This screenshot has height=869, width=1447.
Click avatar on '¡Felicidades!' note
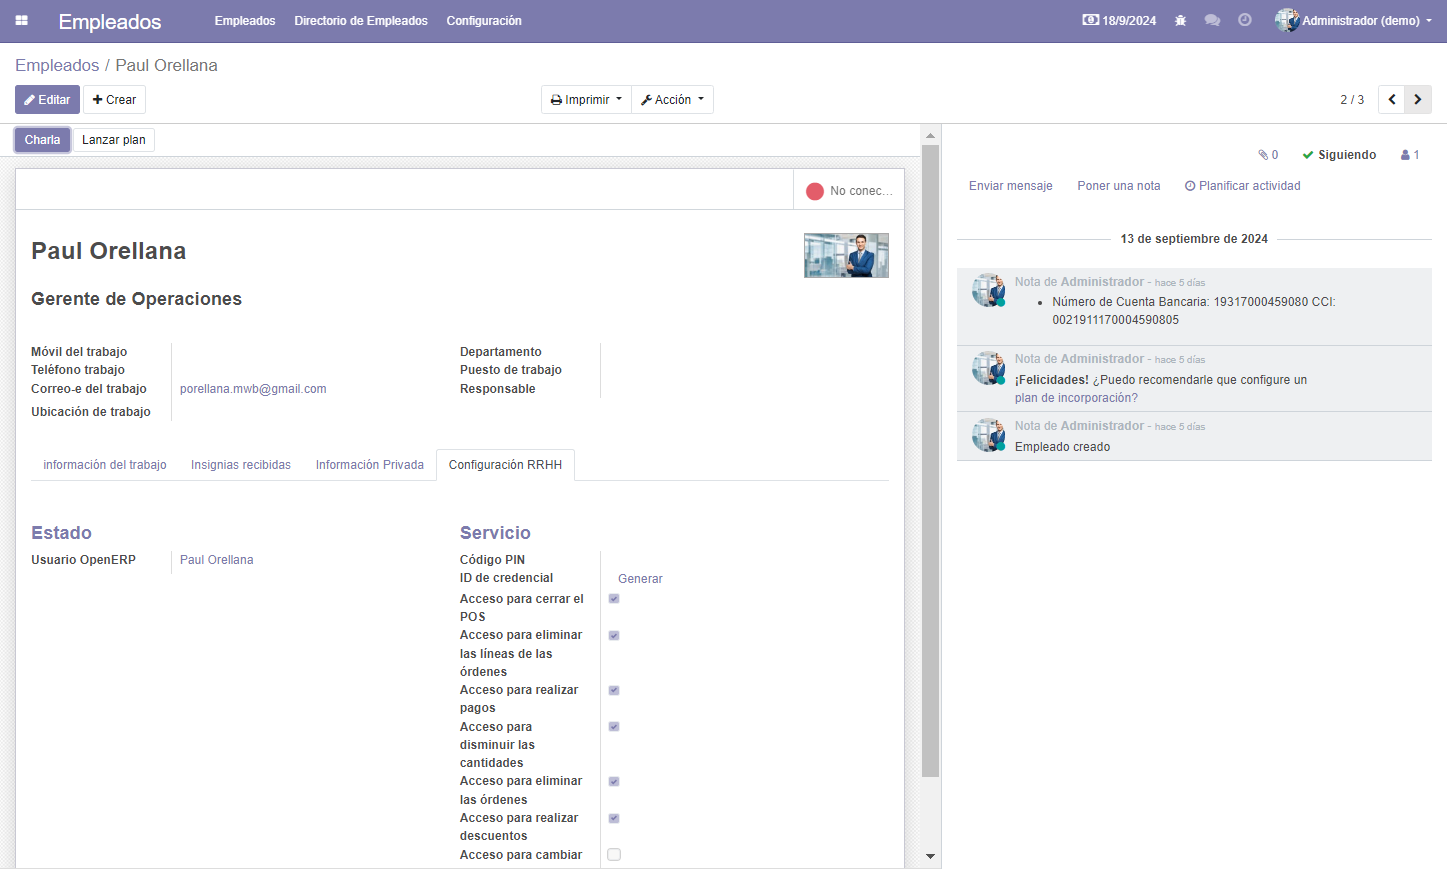(989, 368)
